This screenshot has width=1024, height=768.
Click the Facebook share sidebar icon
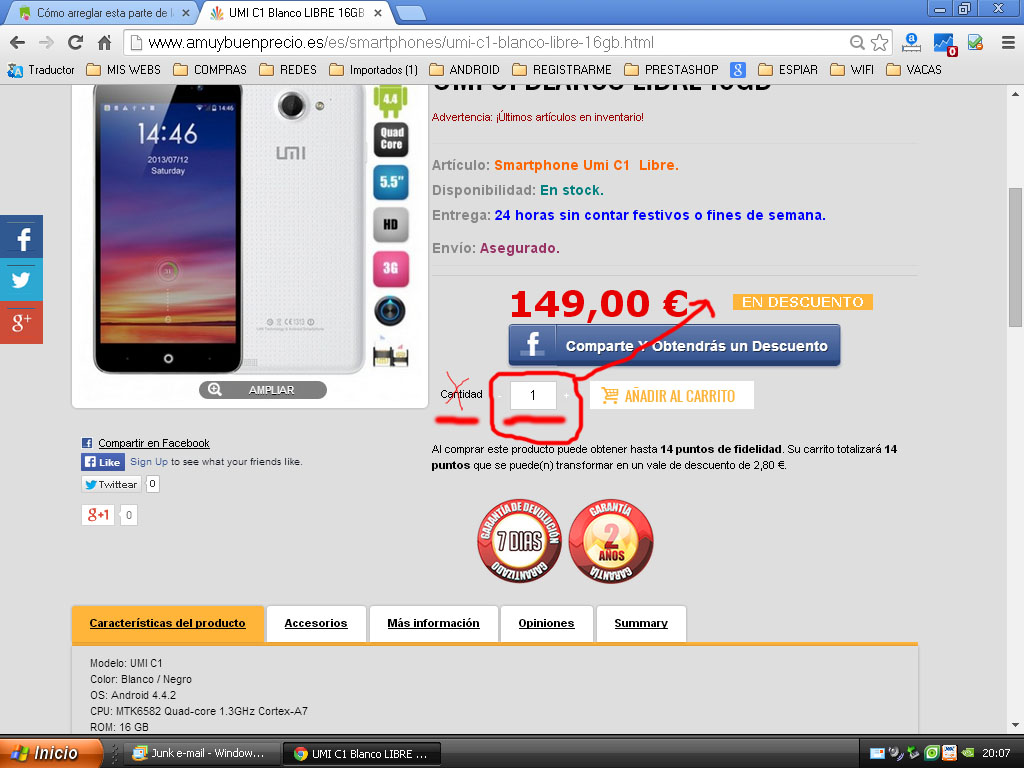pos(22,237)
